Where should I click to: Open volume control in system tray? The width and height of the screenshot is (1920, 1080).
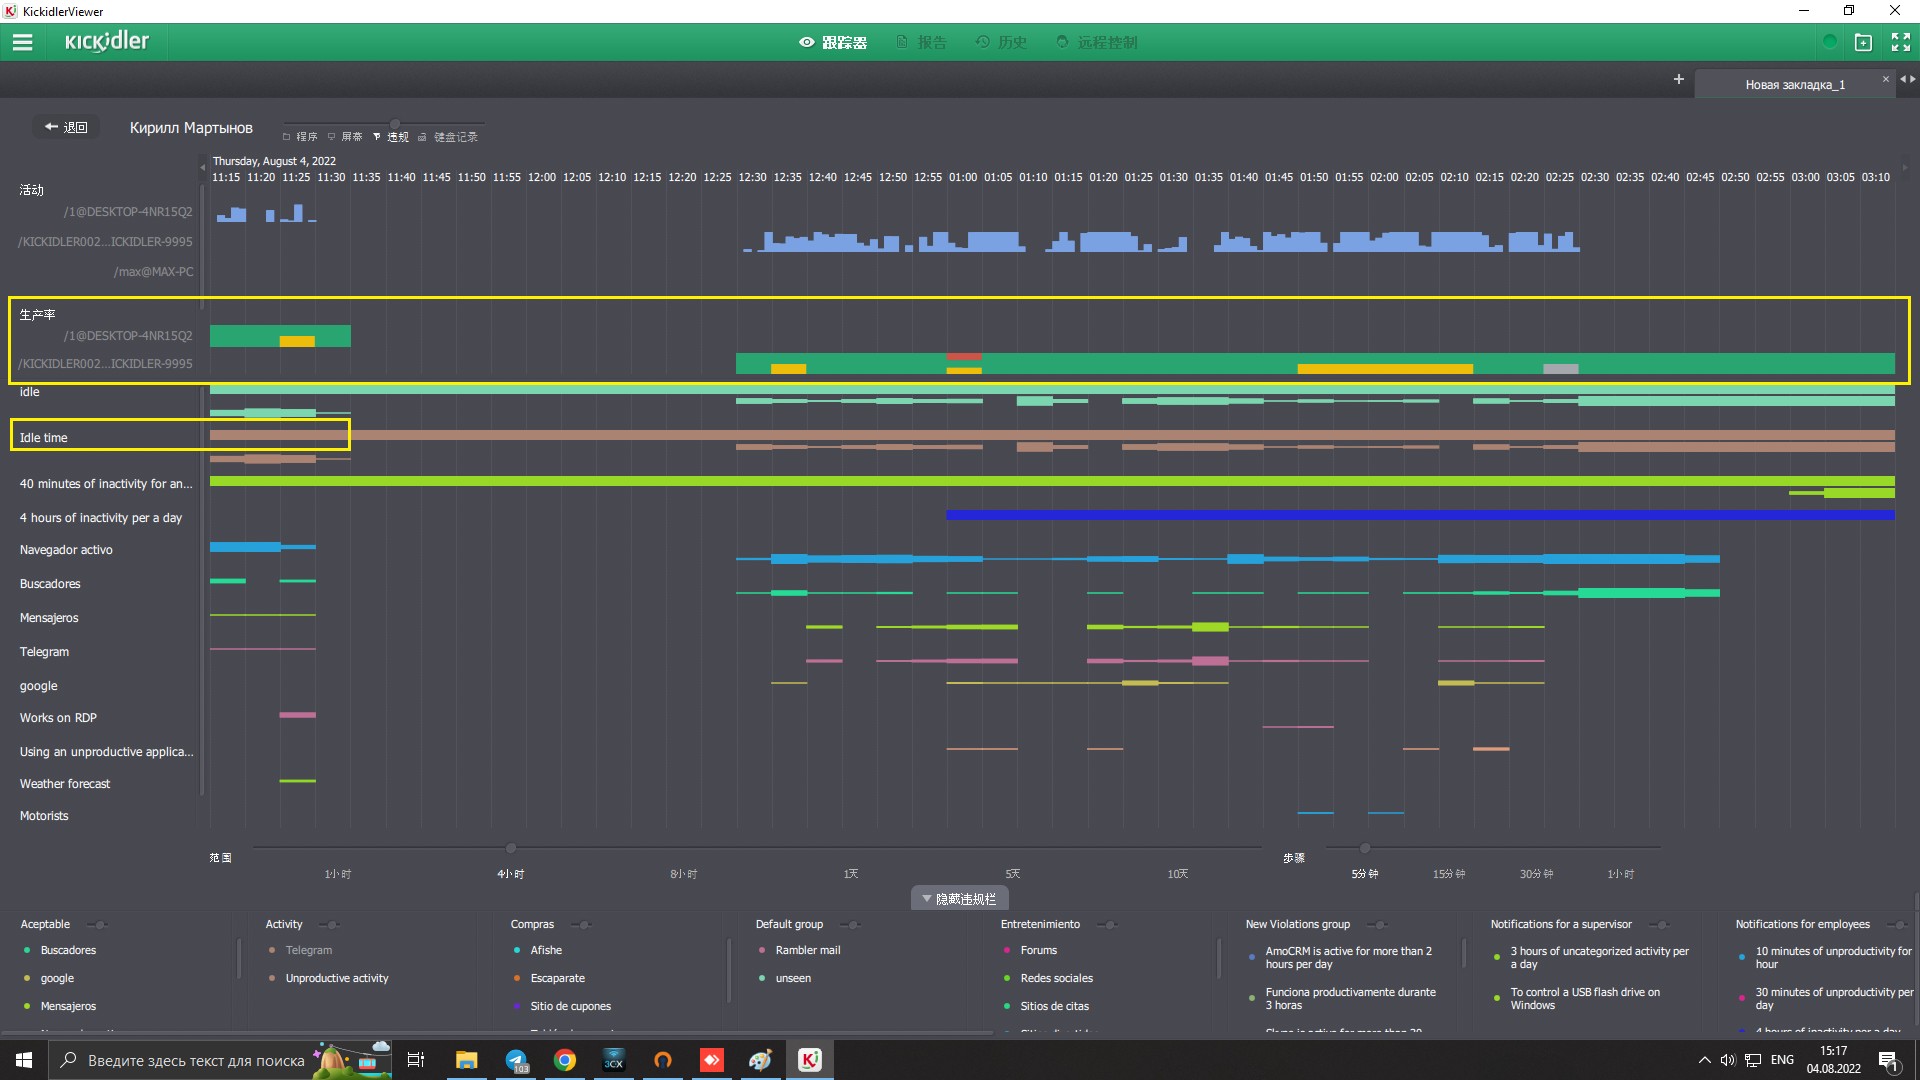1728,1060
